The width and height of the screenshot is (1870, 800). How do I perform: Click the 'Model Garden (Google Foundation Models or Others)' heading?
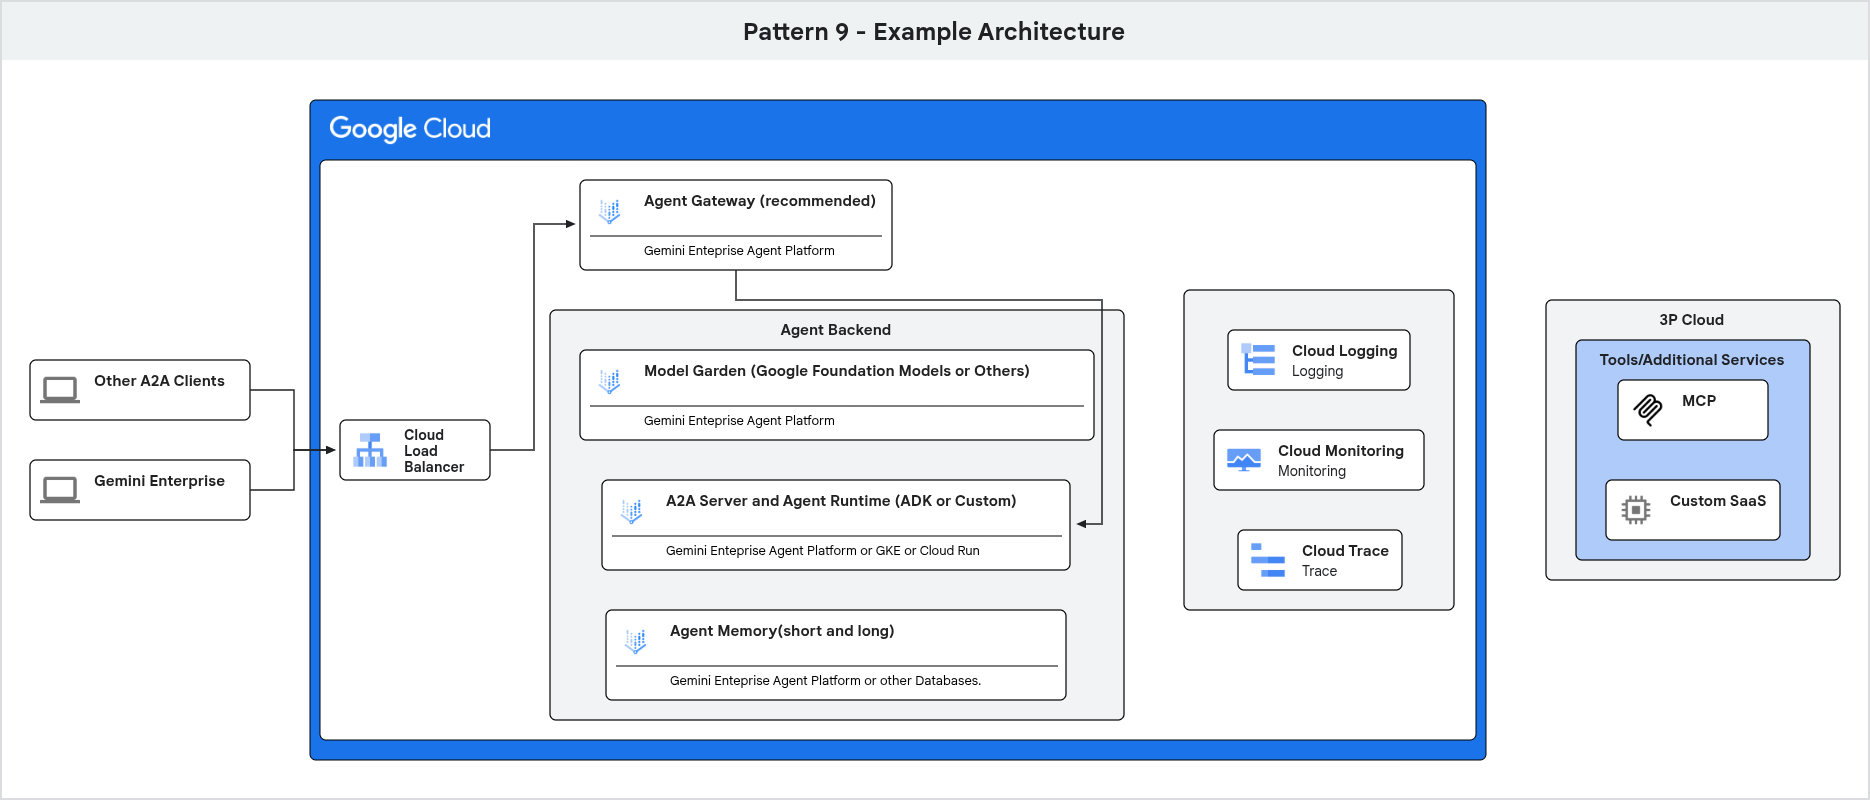[837, 371]
